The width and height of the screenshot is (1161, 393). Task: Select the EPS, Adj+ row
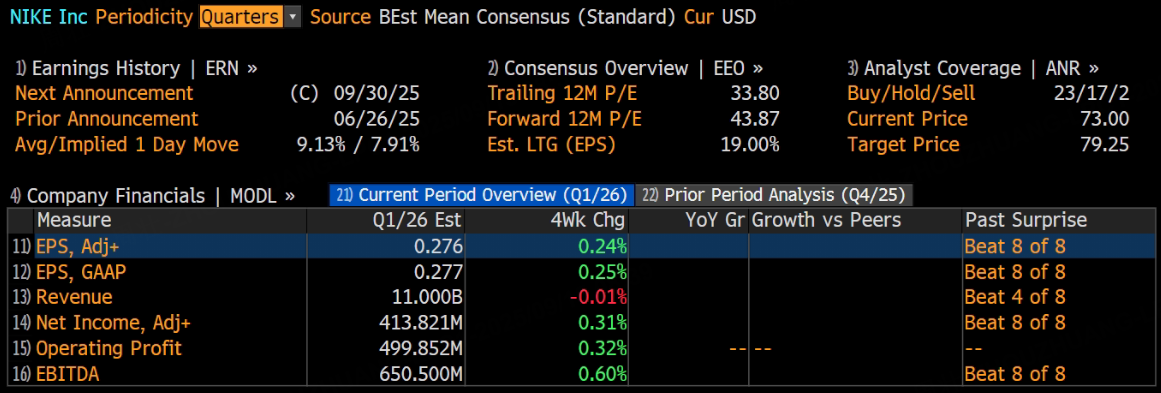tap(580, 246)
